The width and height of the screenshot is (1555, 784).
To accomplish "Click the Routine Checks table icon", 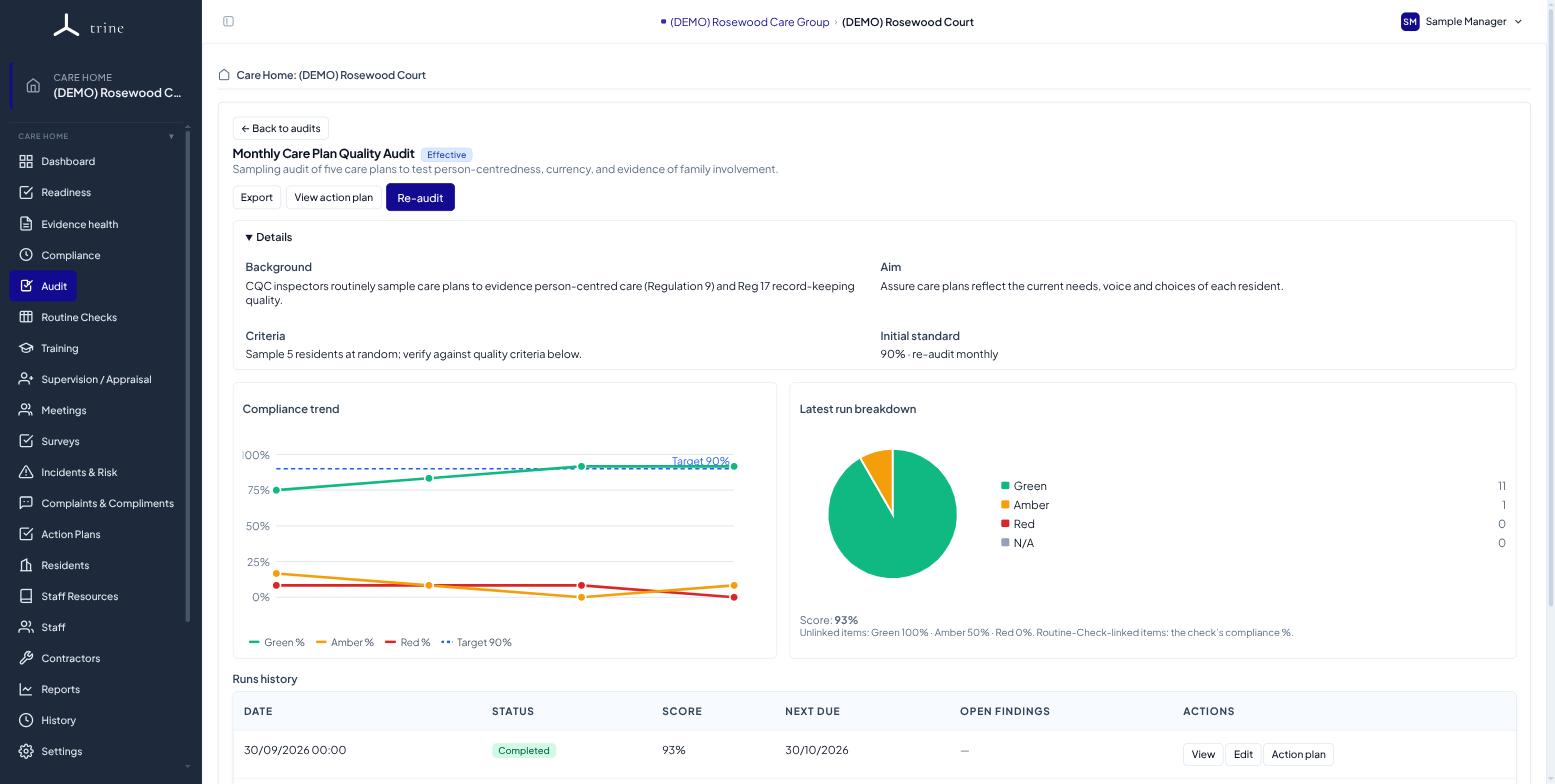I will [26, 317].
